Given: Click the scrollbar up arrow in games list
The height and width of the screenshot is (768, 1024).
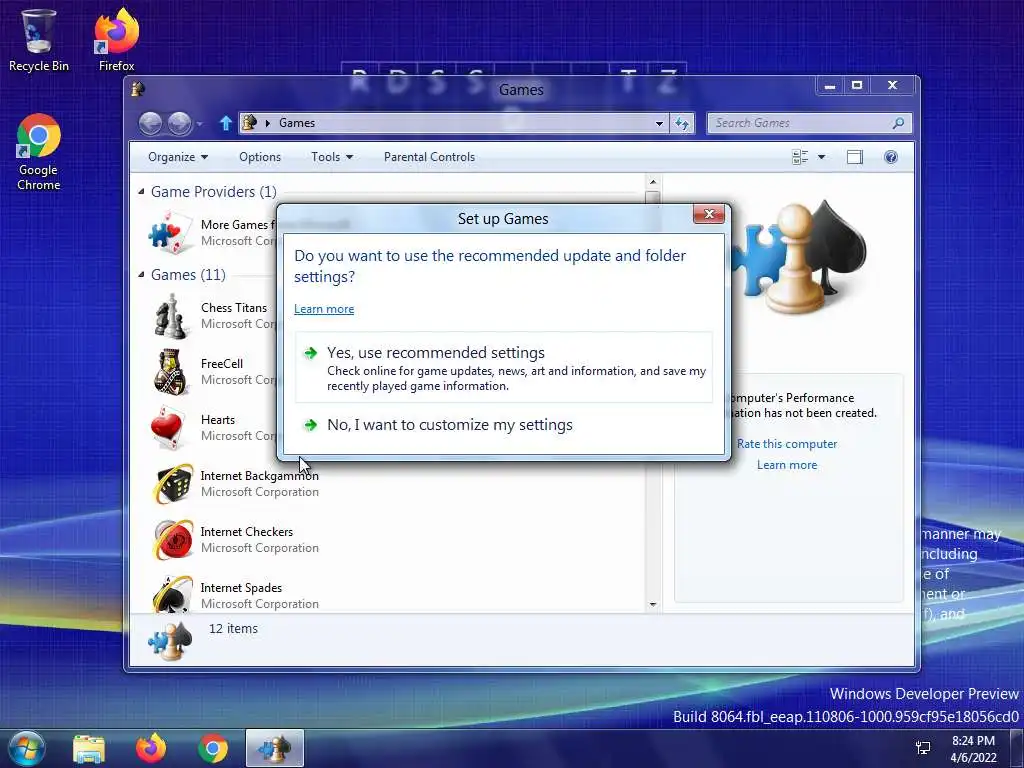Looking at the screenshot, I should 652,181.
